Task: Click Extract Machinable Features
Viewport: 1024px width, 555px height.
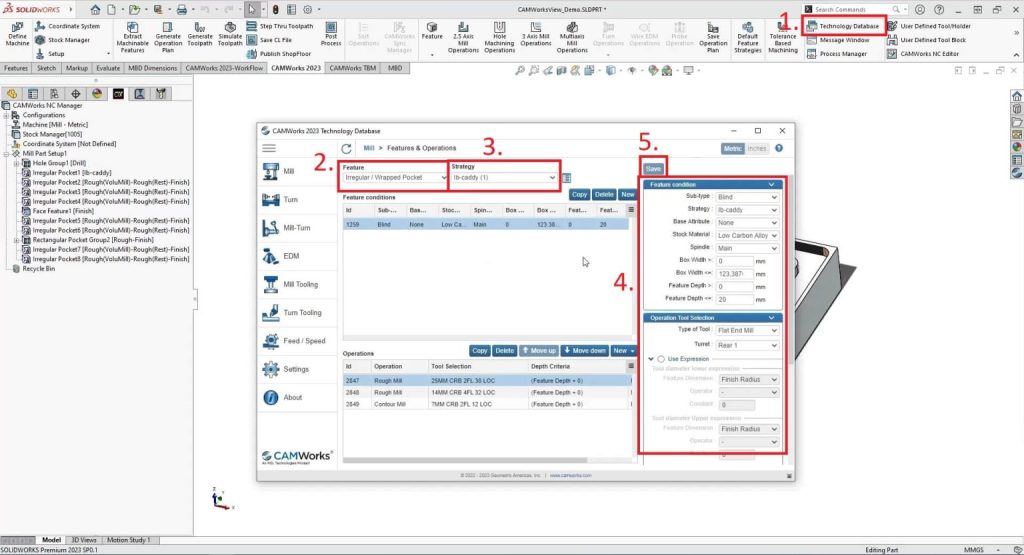Action: pyautogui.click(x=133, y=37)
